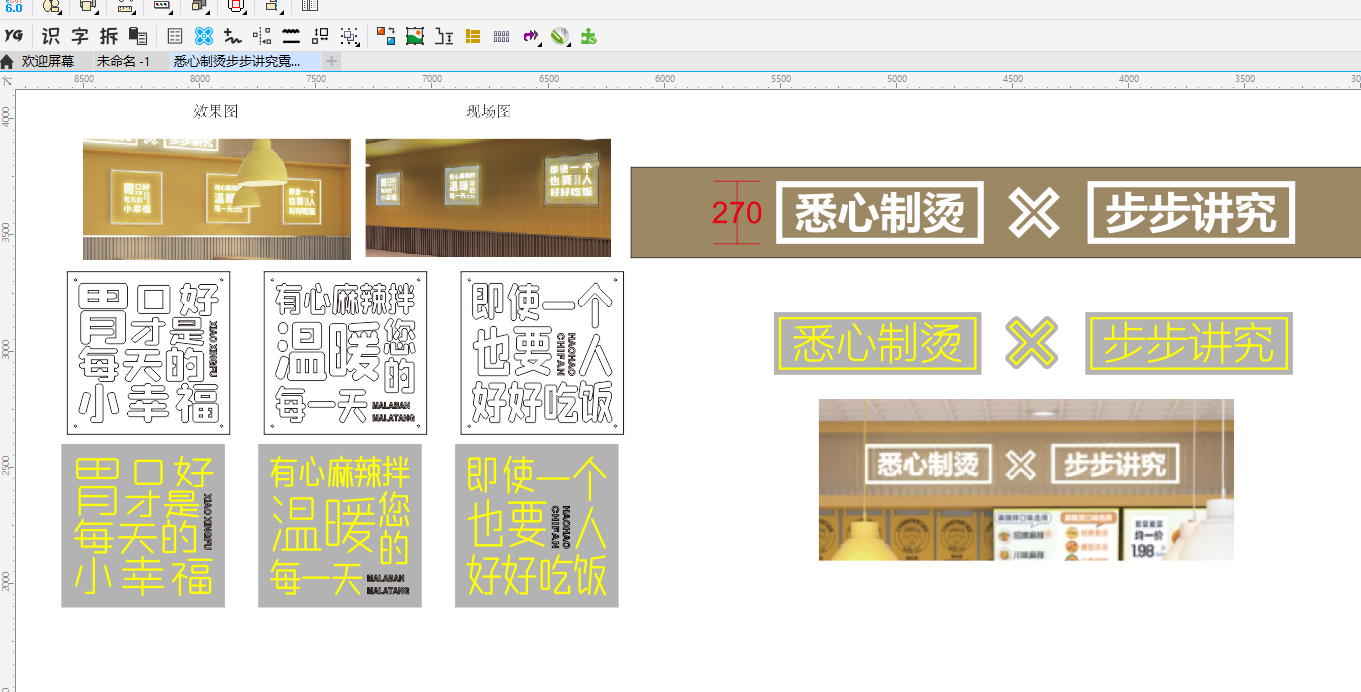Click the swap-squares arrangement icon
The width and height of the screenshot is (1361, 692).
tap(320, 36)
